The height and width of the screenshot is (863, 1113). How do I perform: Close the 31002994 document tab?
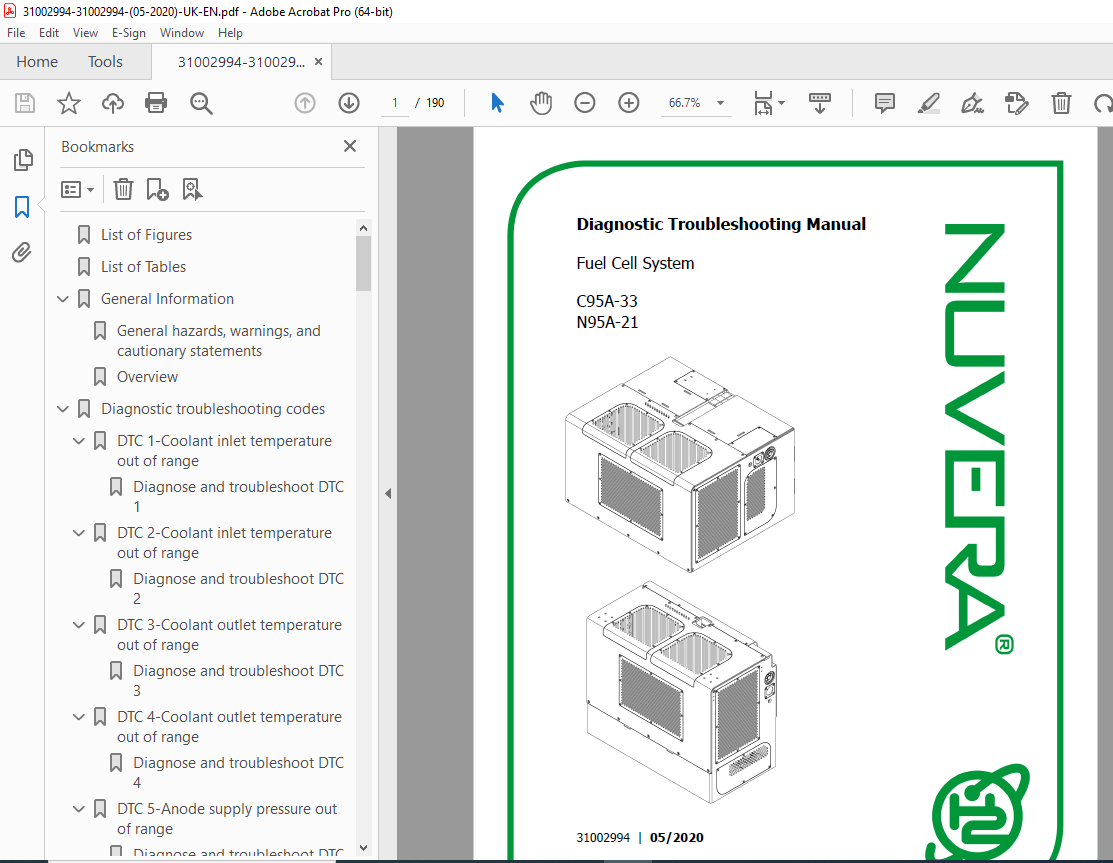[318, 62]
